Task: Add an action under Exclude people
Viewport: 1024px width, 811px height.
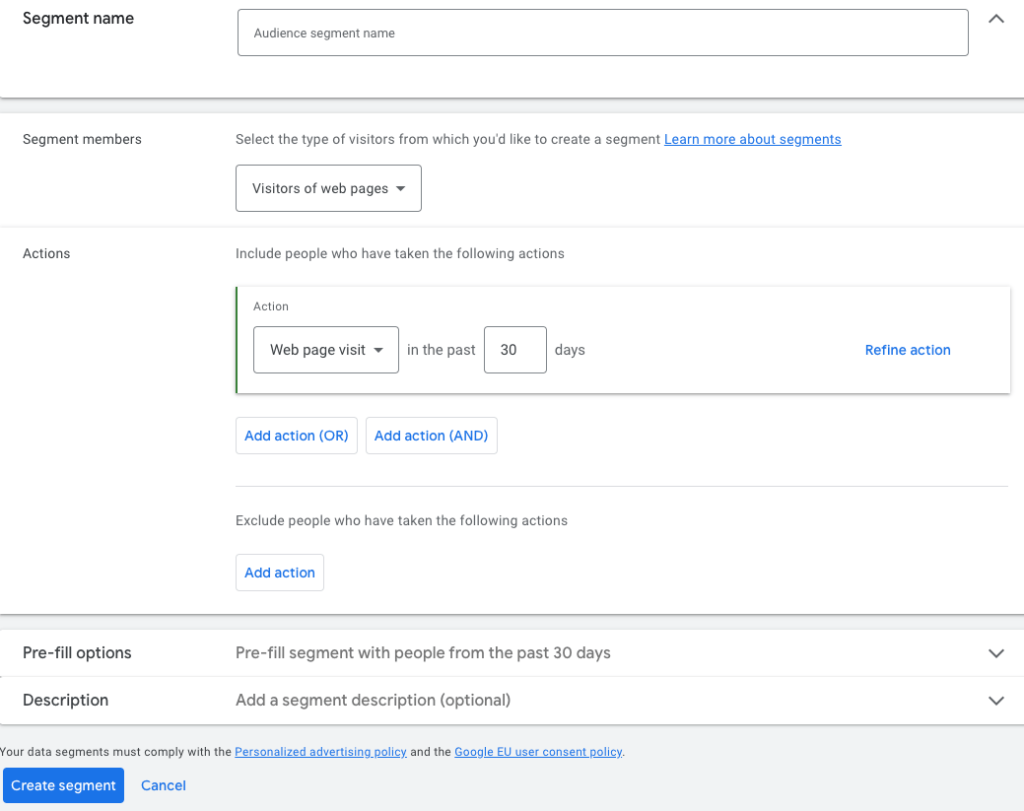Action: [279, 573]
